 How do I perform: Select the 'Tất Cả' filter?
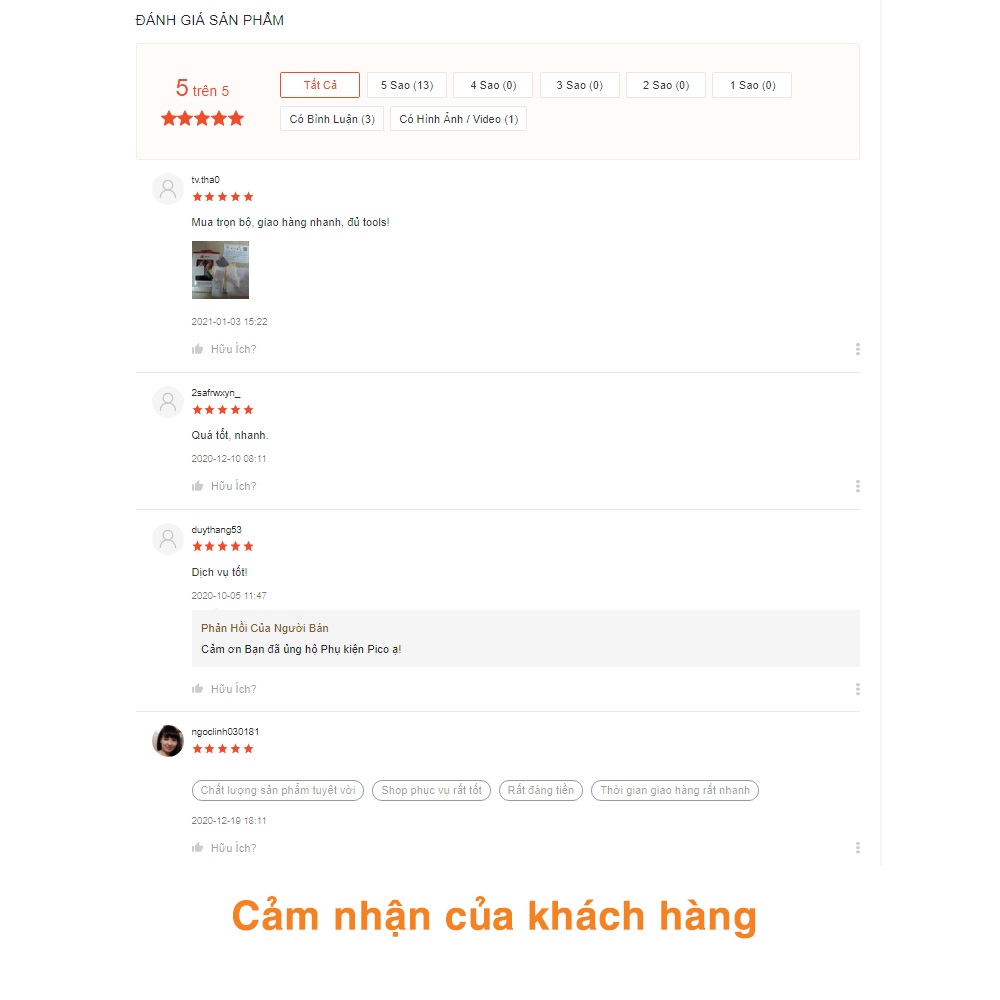point(320,85)
